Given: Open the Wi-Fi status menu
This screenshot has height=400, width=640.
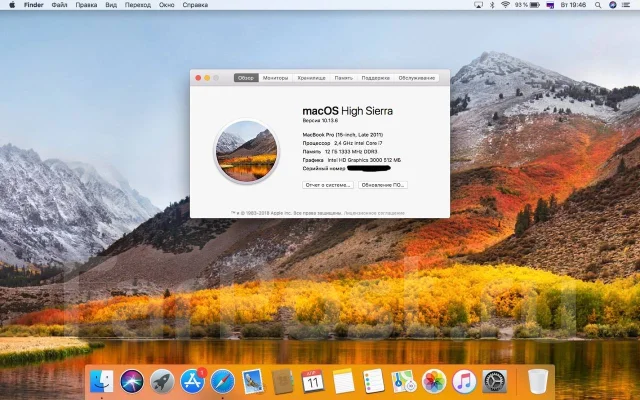Looking at the screenshot, I should pos(505,5).
